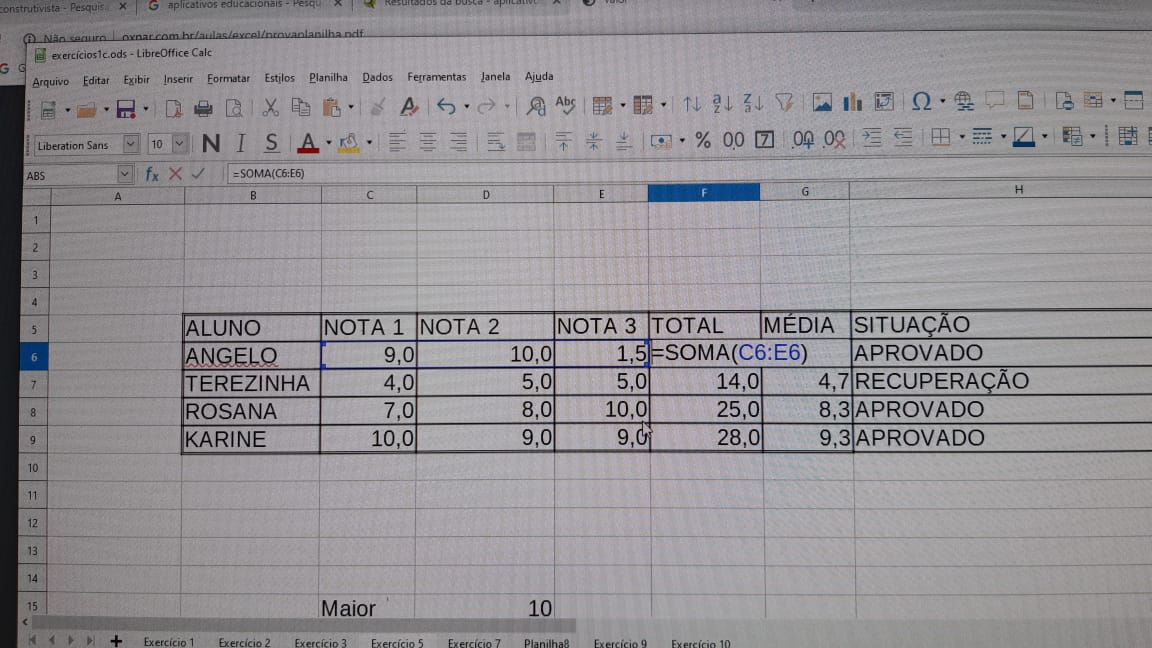Expand the Name Box ABS dropdown
Viewport: 1152px width, 648px height.
(124, 175)
